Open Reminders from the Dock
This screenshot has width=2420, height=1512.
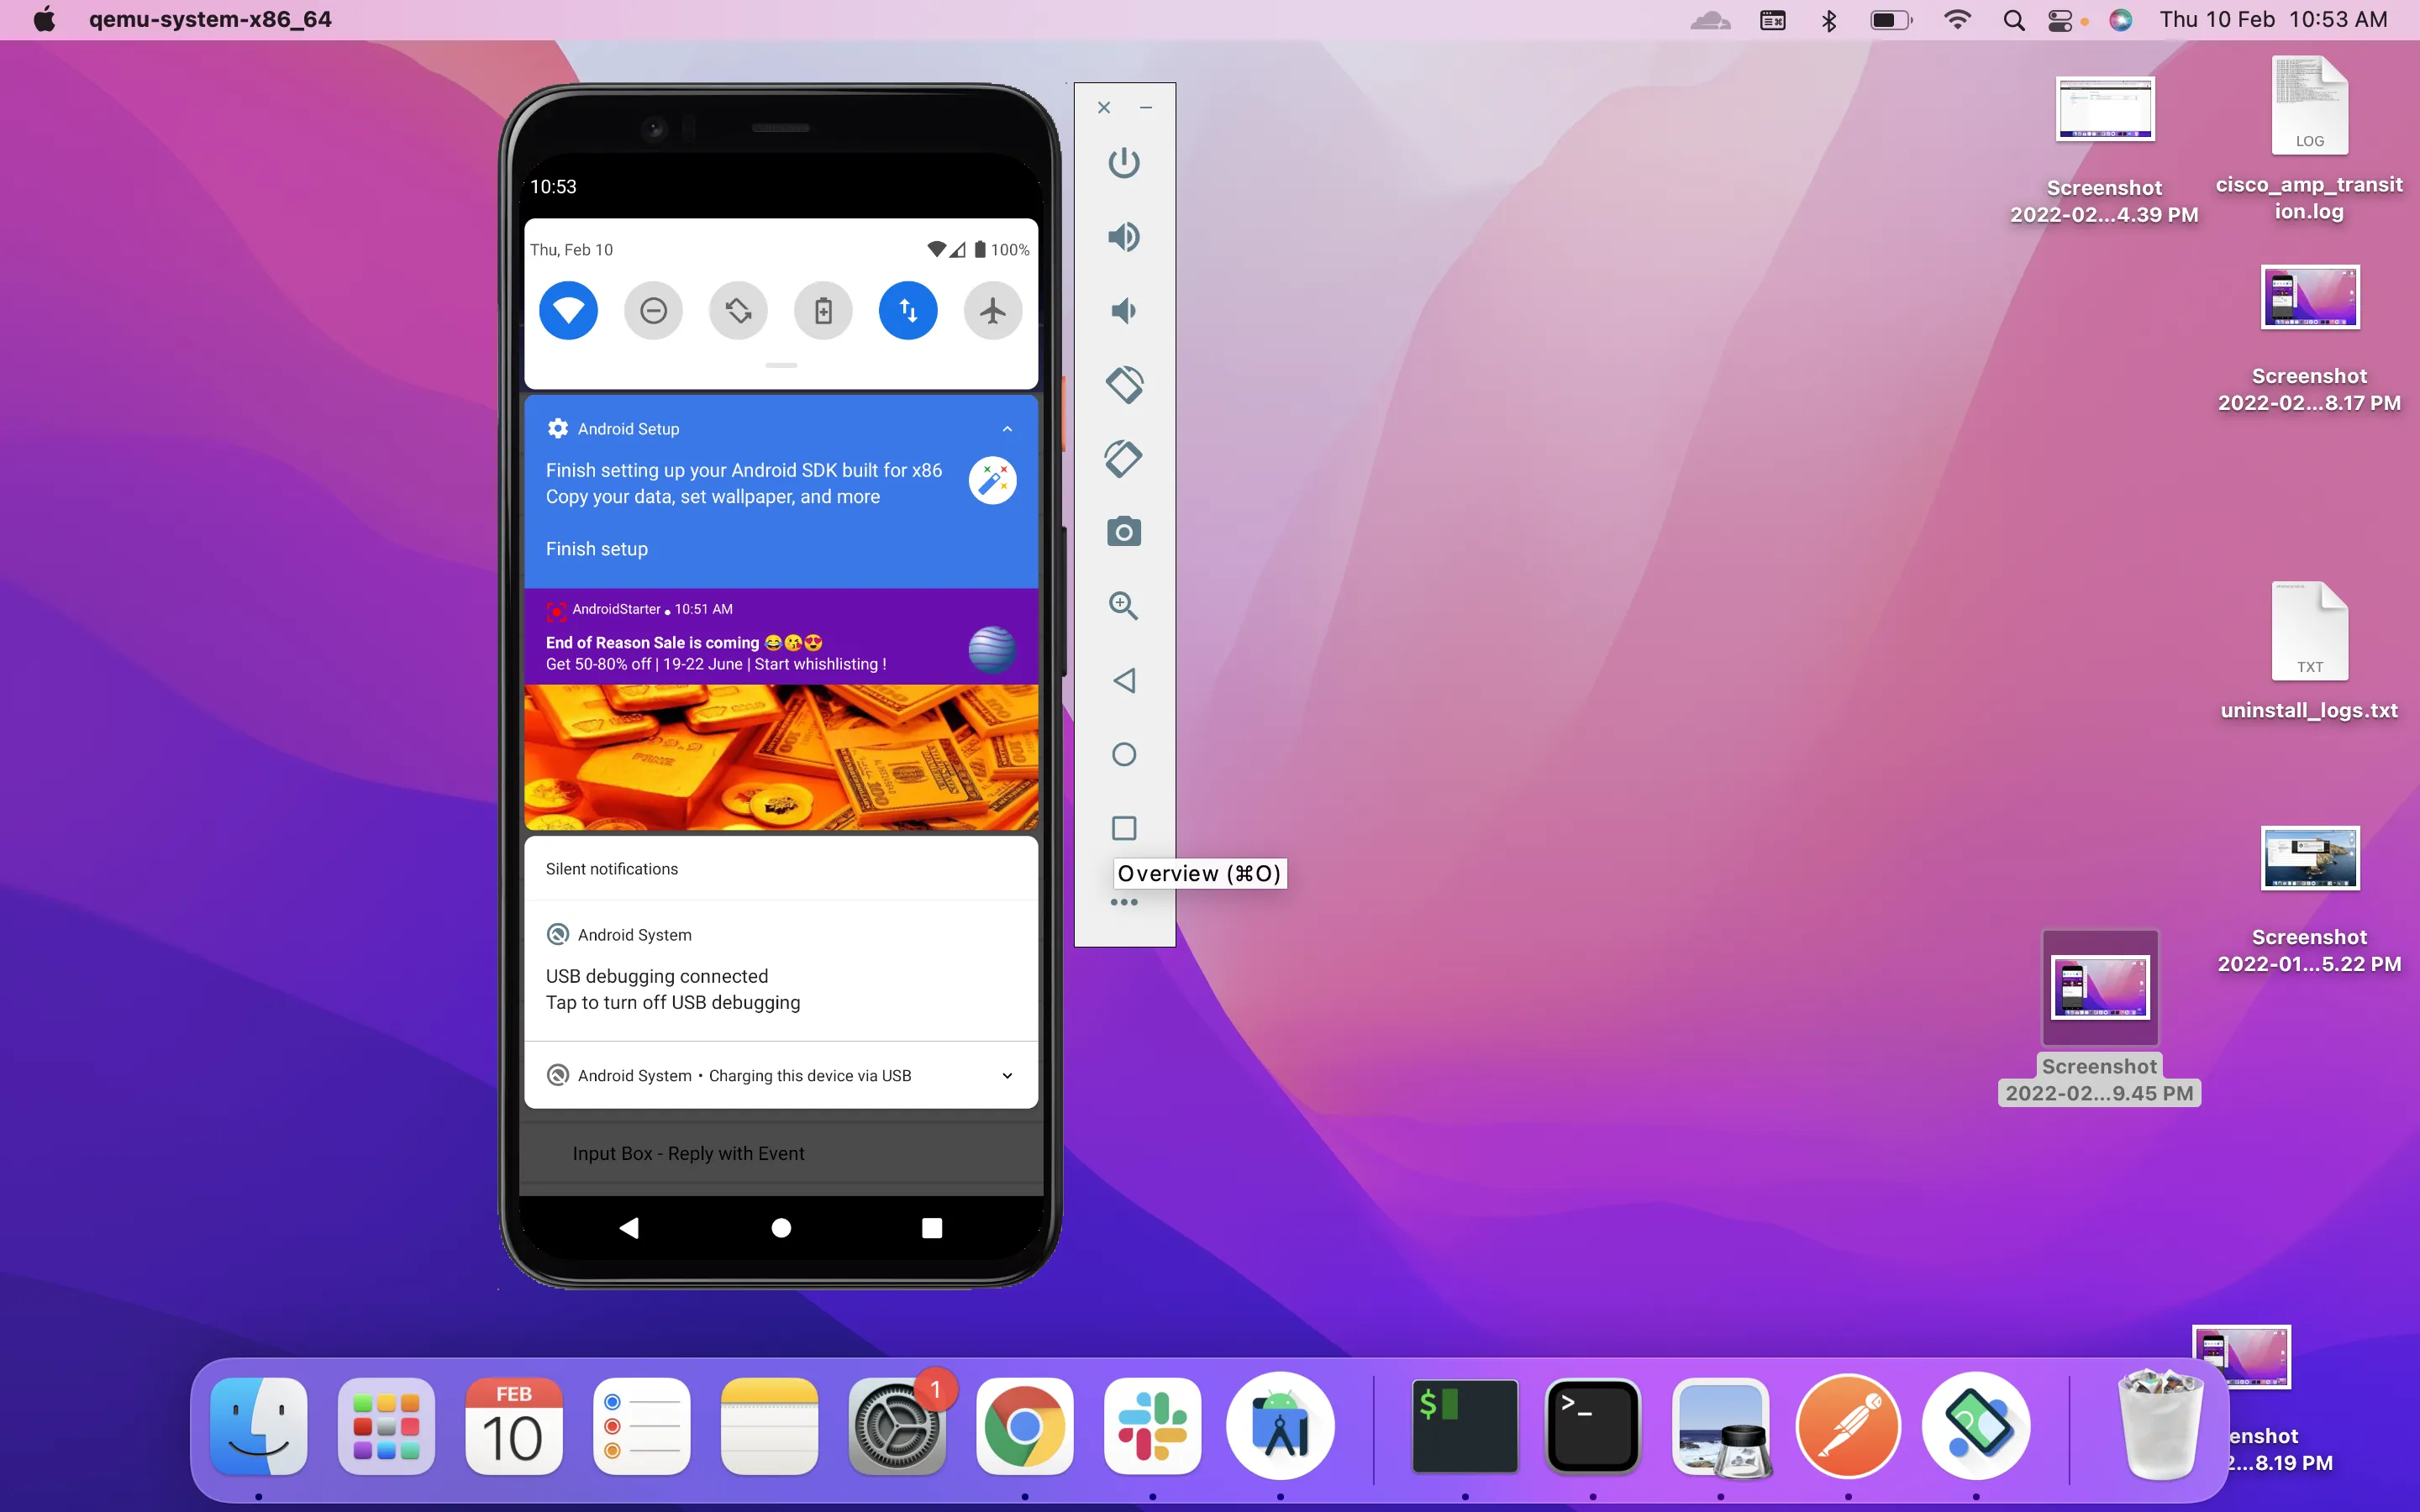(x=641, y=1426)
